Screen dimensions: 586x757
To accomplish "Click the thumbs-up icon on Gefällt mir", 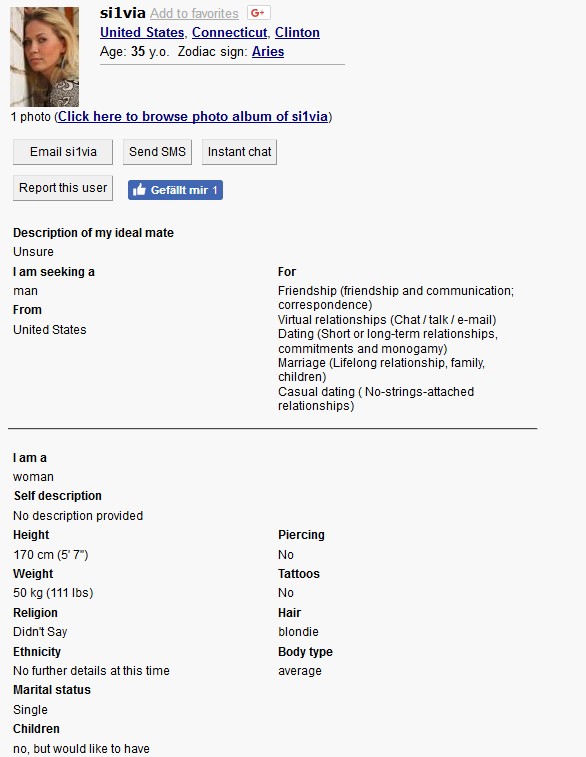I will coord(140,190).
